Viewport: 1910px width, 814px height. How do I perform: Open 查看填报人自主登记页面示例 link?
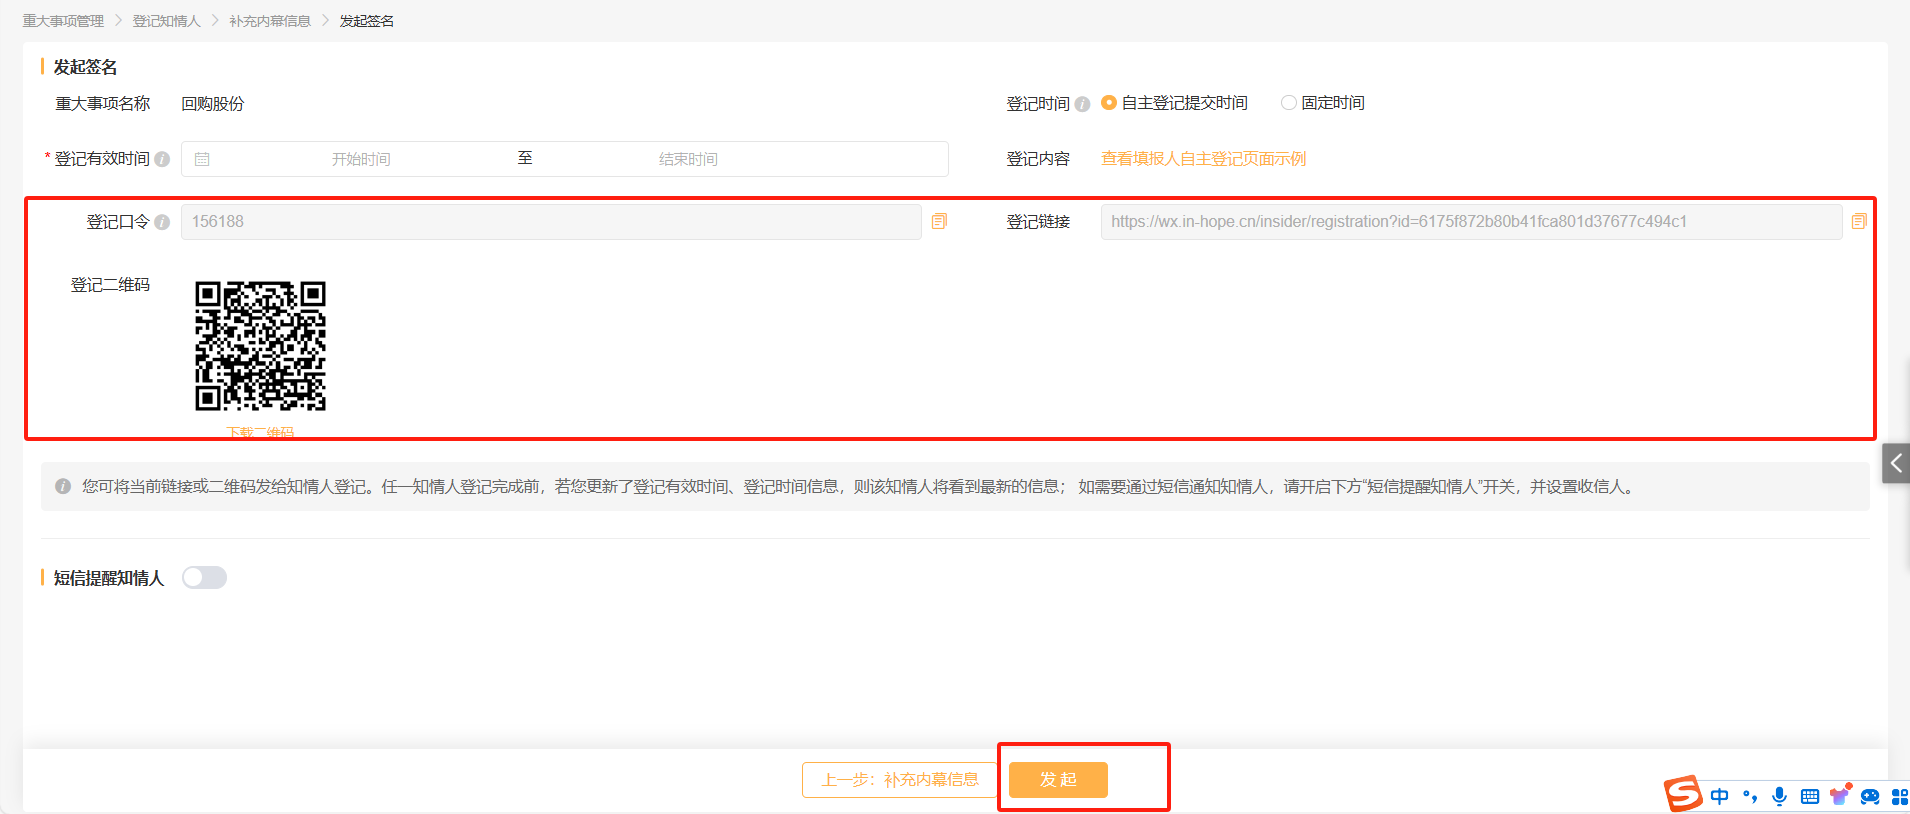[1204, 159]
